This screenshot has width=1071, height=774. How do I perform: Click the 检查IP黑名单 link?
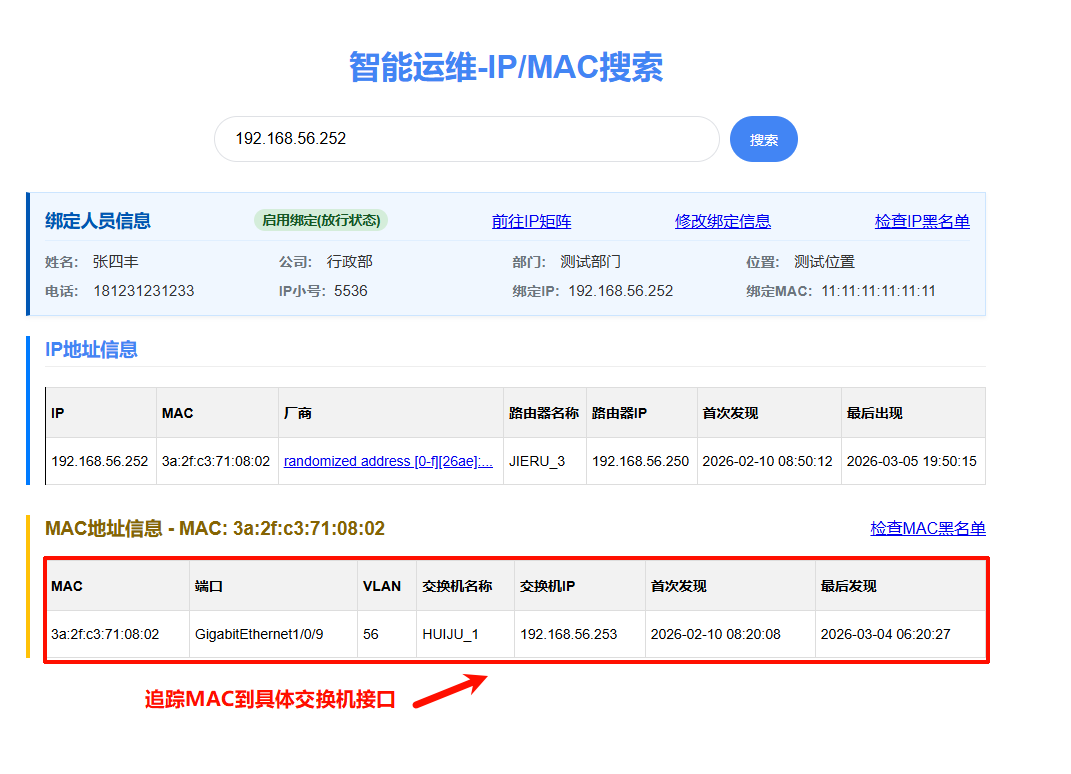click(921, 222)
